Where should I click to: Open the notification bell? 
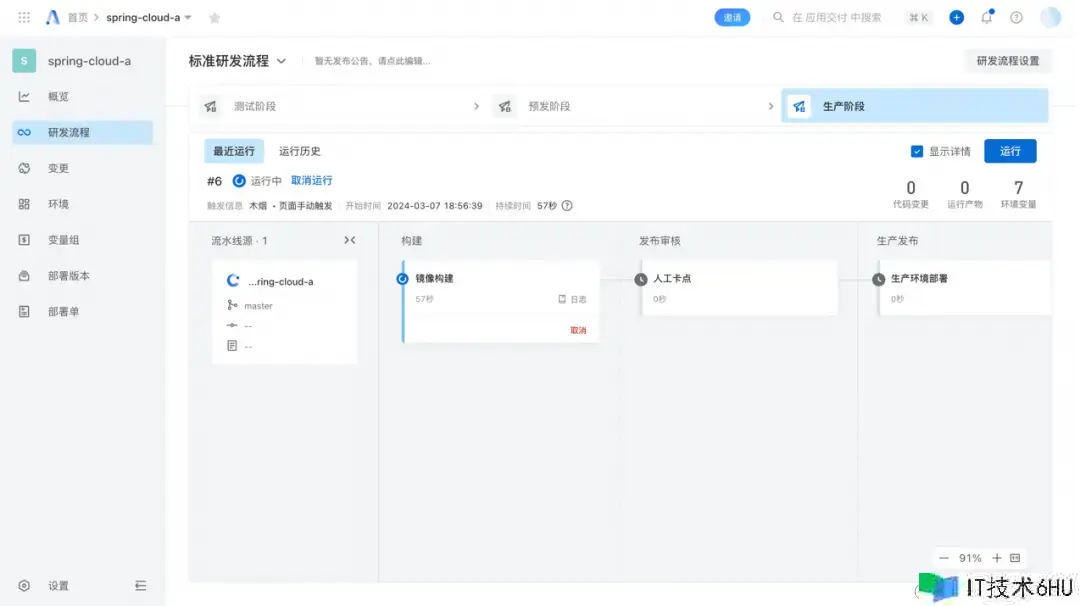point(987,17)
